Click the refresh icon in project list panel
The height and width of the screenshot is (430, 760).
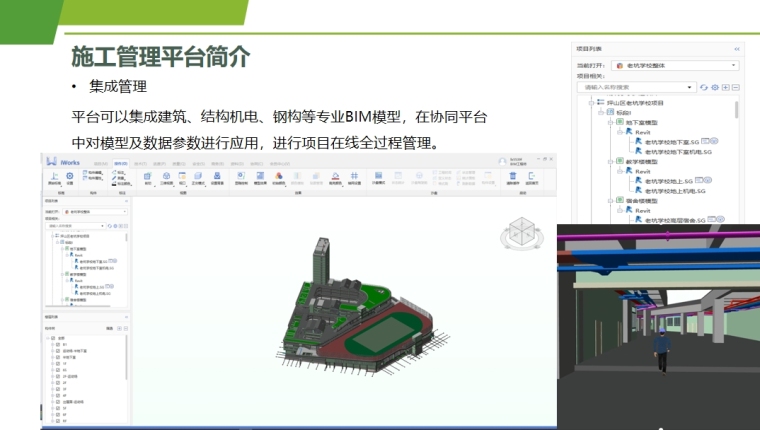pos(703,88)
